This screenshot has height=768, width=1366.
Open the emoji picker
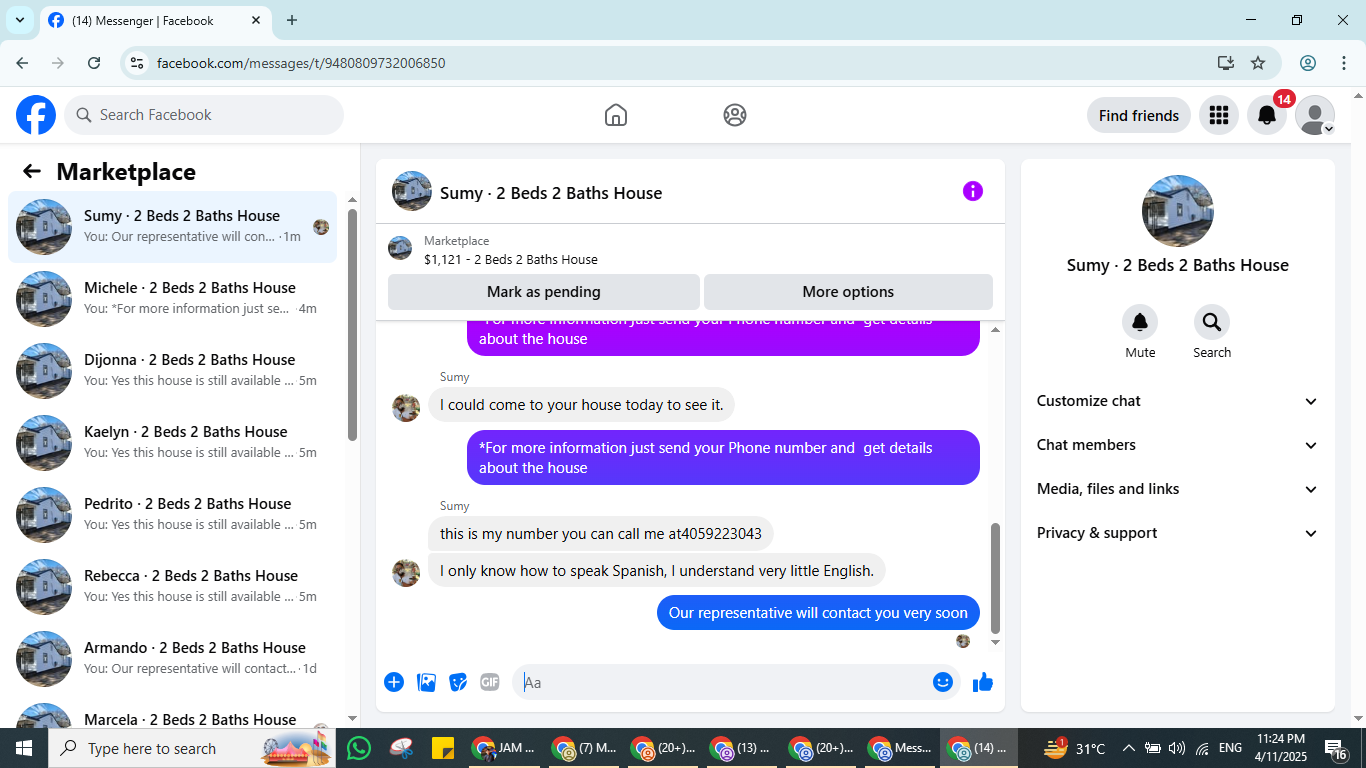(943, 682)
